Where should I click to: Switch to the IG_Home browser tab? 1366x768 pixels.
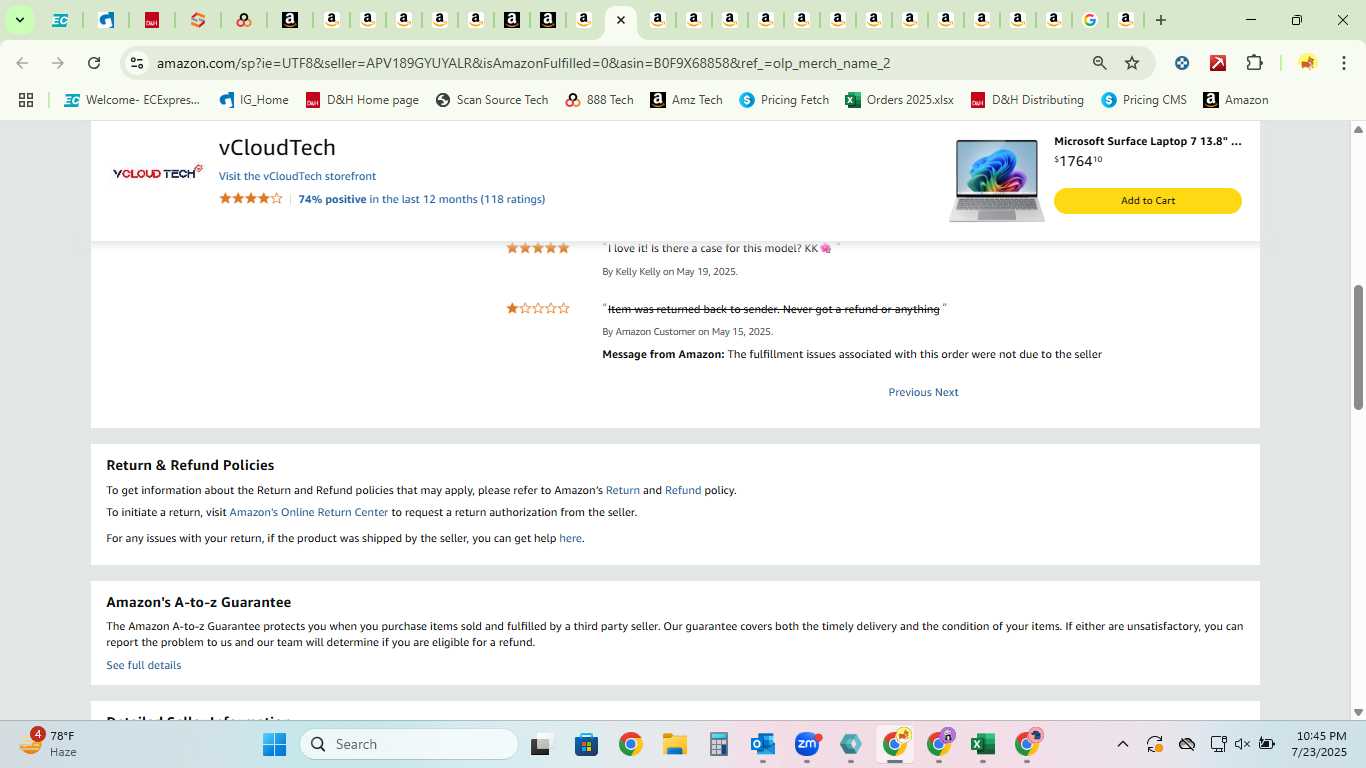106,20
